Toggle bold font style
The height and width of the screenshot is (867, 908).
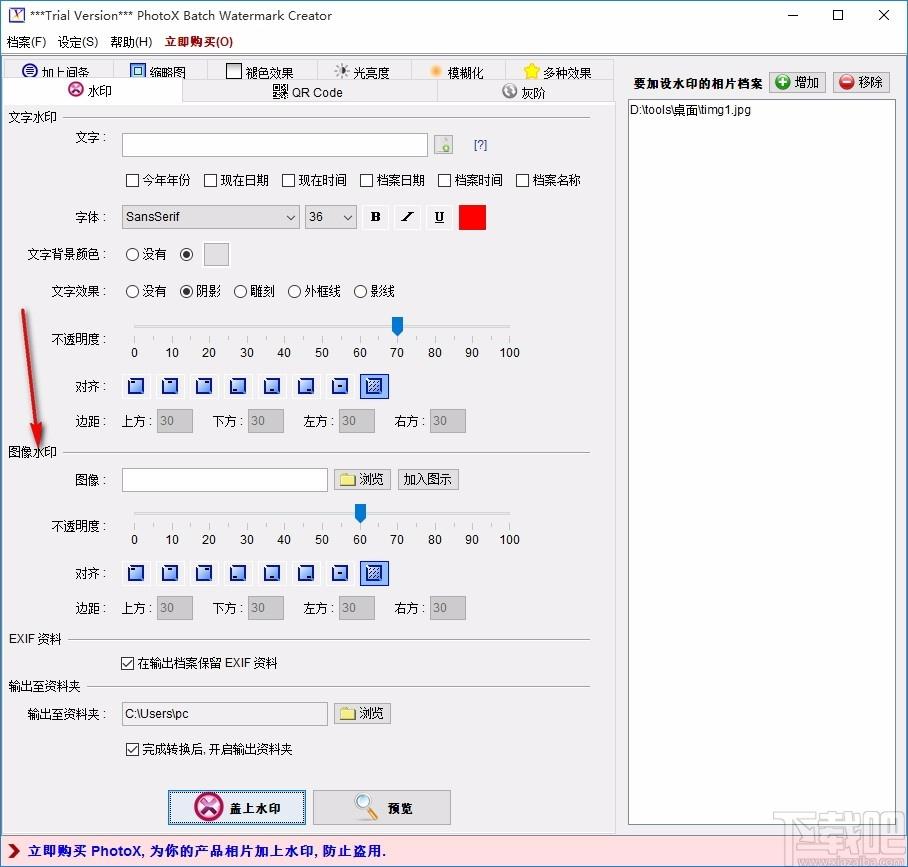376,217
